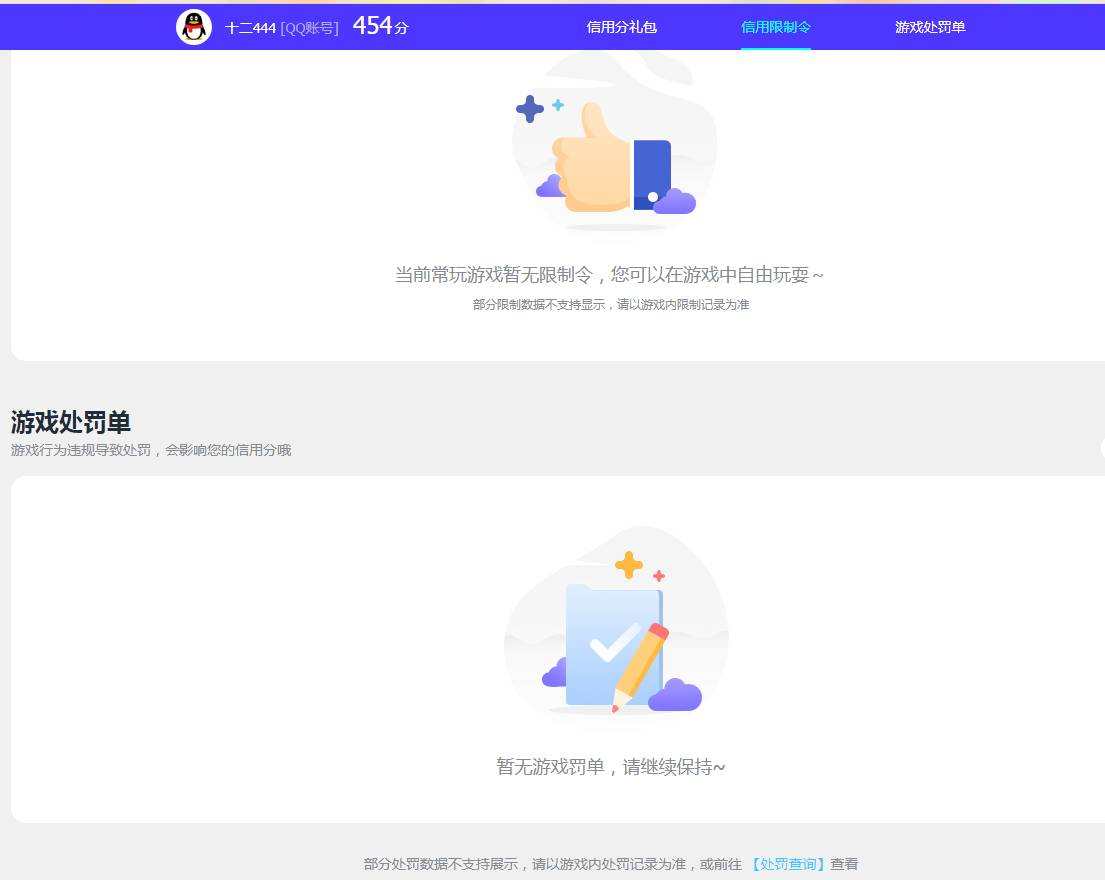Click the checklist and pencil illustration
Viewport: 1105px width, 880px height.
coord(617,620)
